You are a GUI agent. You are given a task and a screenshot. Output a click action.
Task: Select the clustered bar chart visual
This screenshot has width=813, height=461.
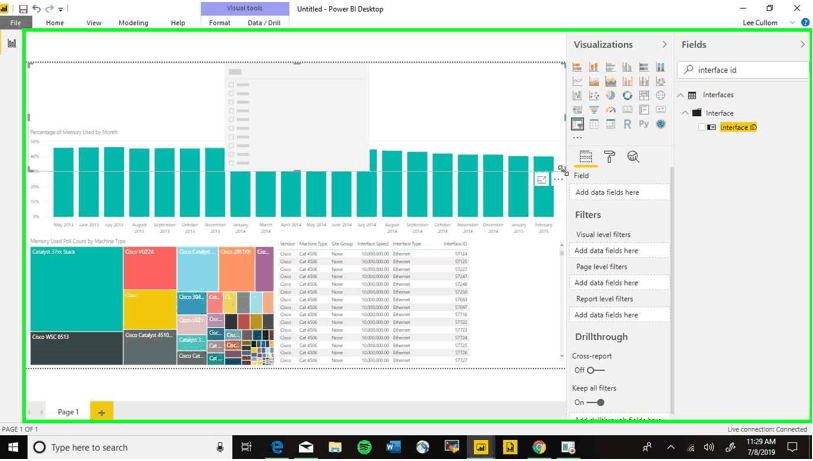[610, 67]
